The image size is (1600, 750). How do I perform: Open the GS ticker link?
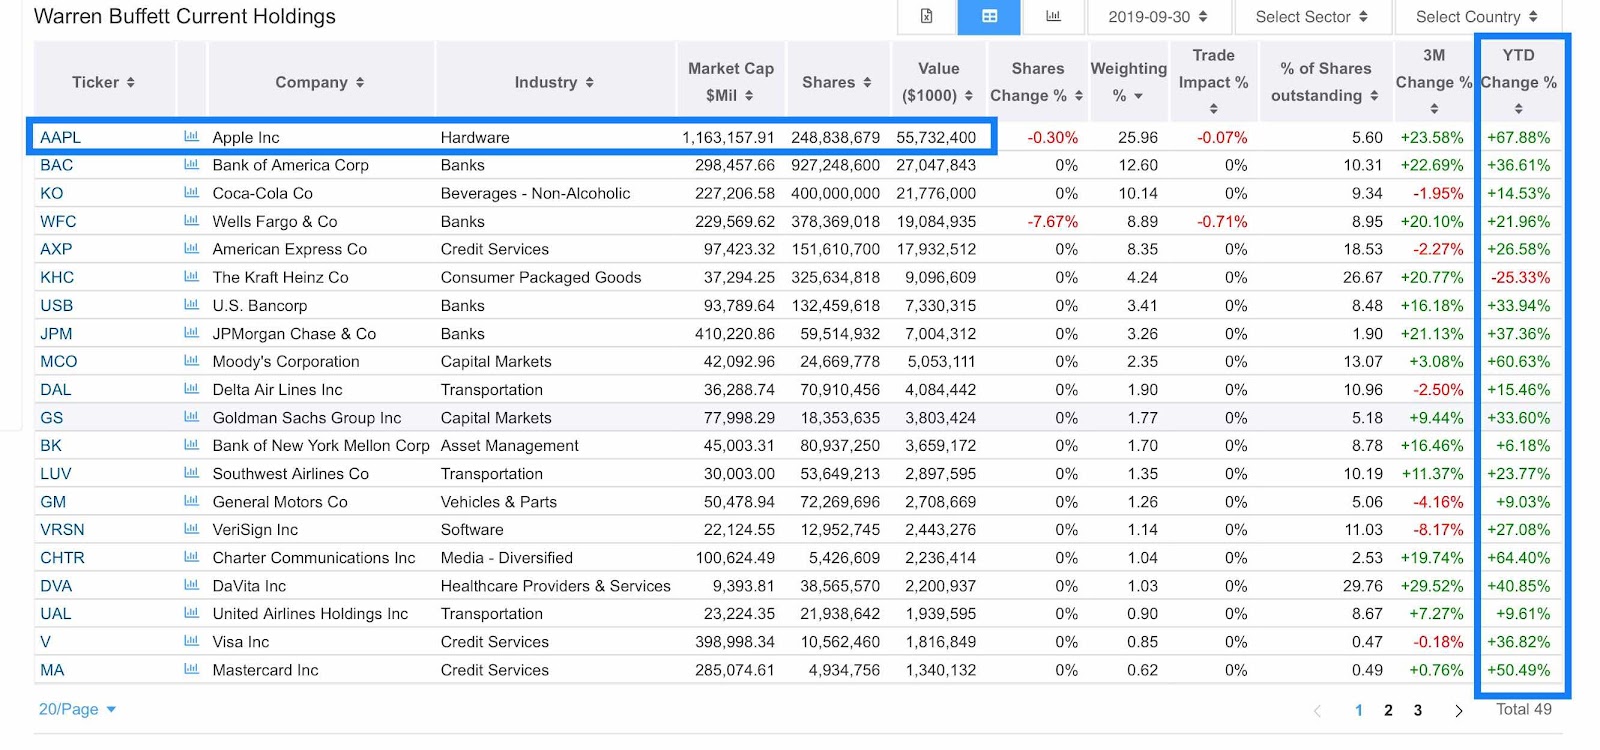click(51, 417)
